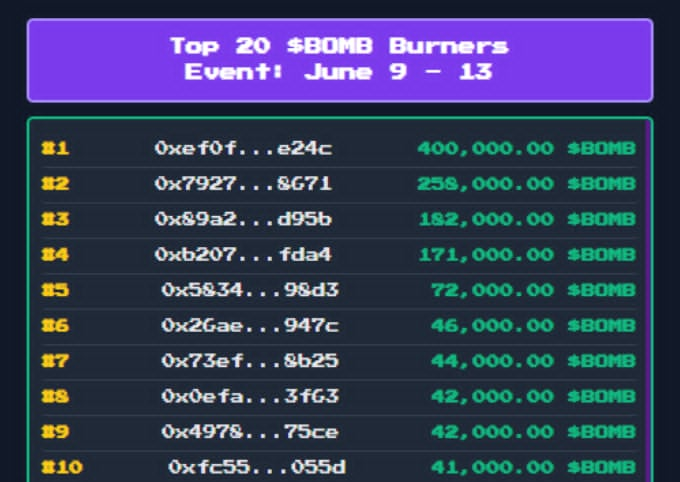This screenshot has height=482, width=680.
Task: Click address 0x73ef...8b25
Action: [250, 361]
